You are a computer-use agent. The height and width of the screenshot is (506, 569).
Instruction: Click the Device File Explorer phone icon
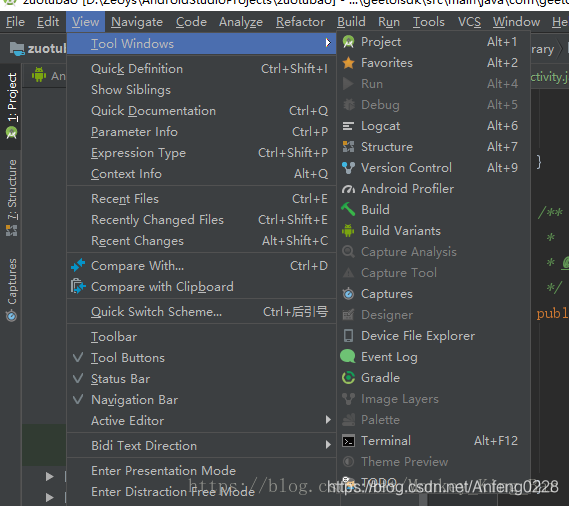click(x=348, y=336)
